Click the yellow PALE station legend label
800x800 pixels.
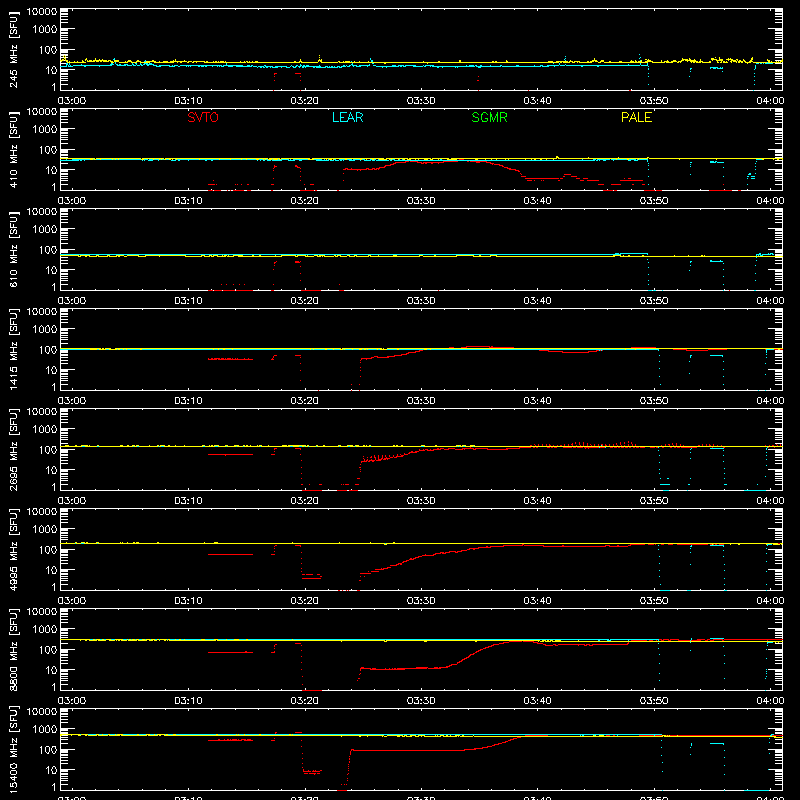point(636,117)
